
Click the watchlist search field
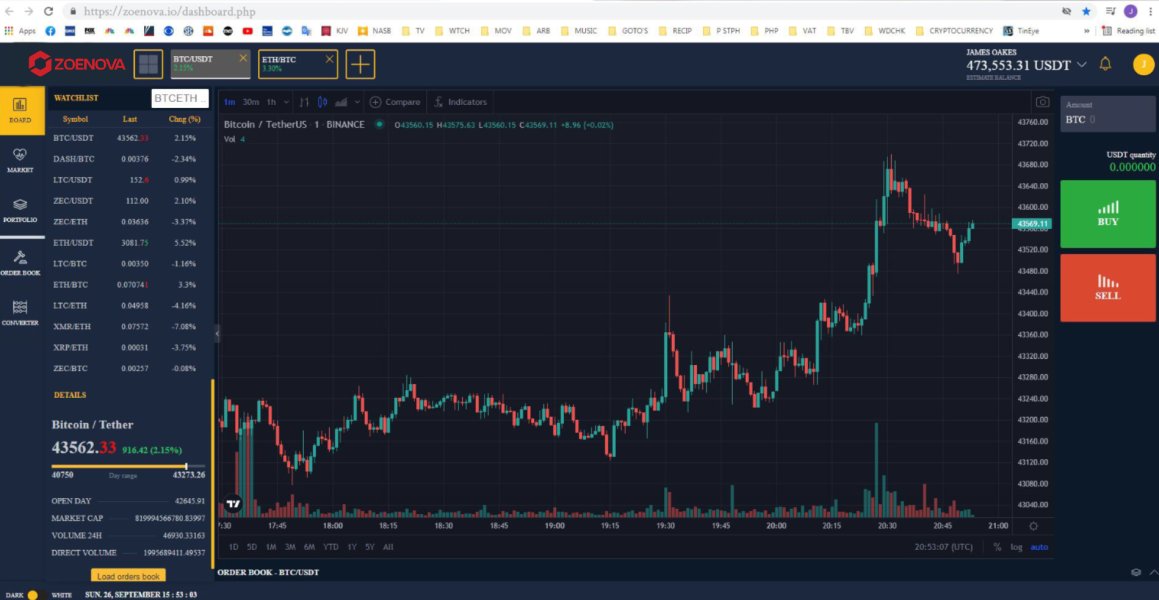tap(180, 98)
